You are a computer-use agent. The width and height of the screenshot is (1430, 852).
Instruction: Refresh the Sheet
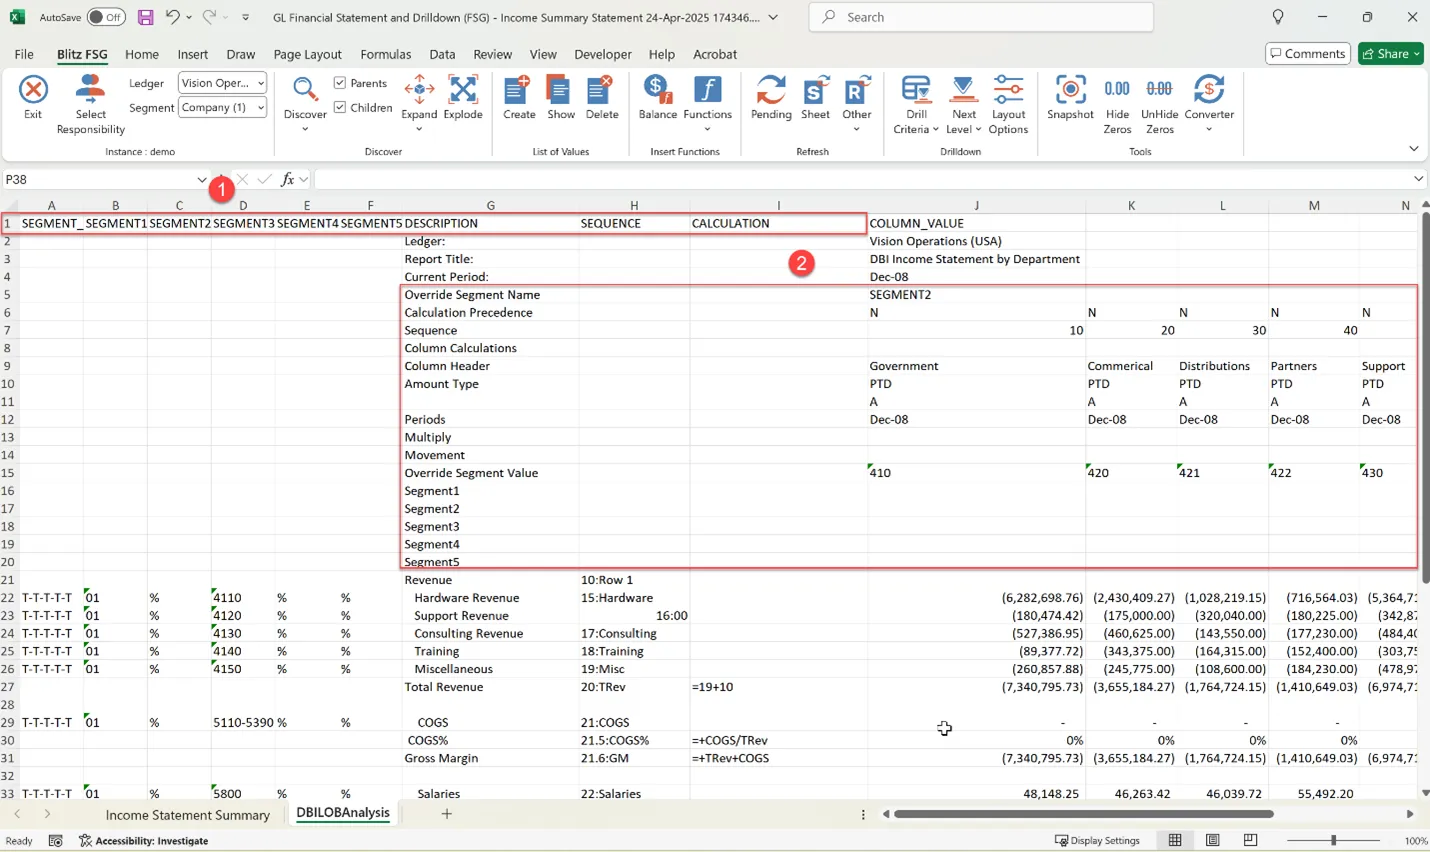[x=815, y=98]
